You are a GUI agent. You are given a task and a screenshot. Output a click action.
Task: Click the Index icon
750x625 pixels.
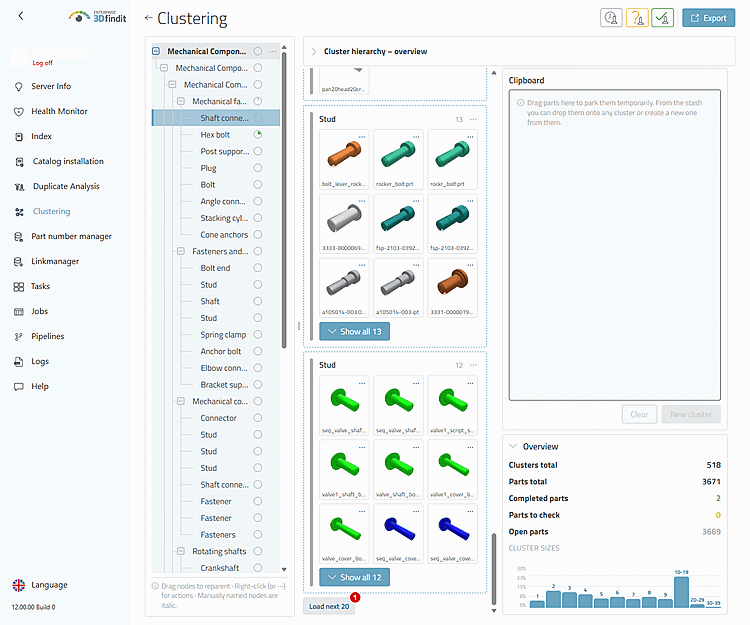click(x=19, y=137)
